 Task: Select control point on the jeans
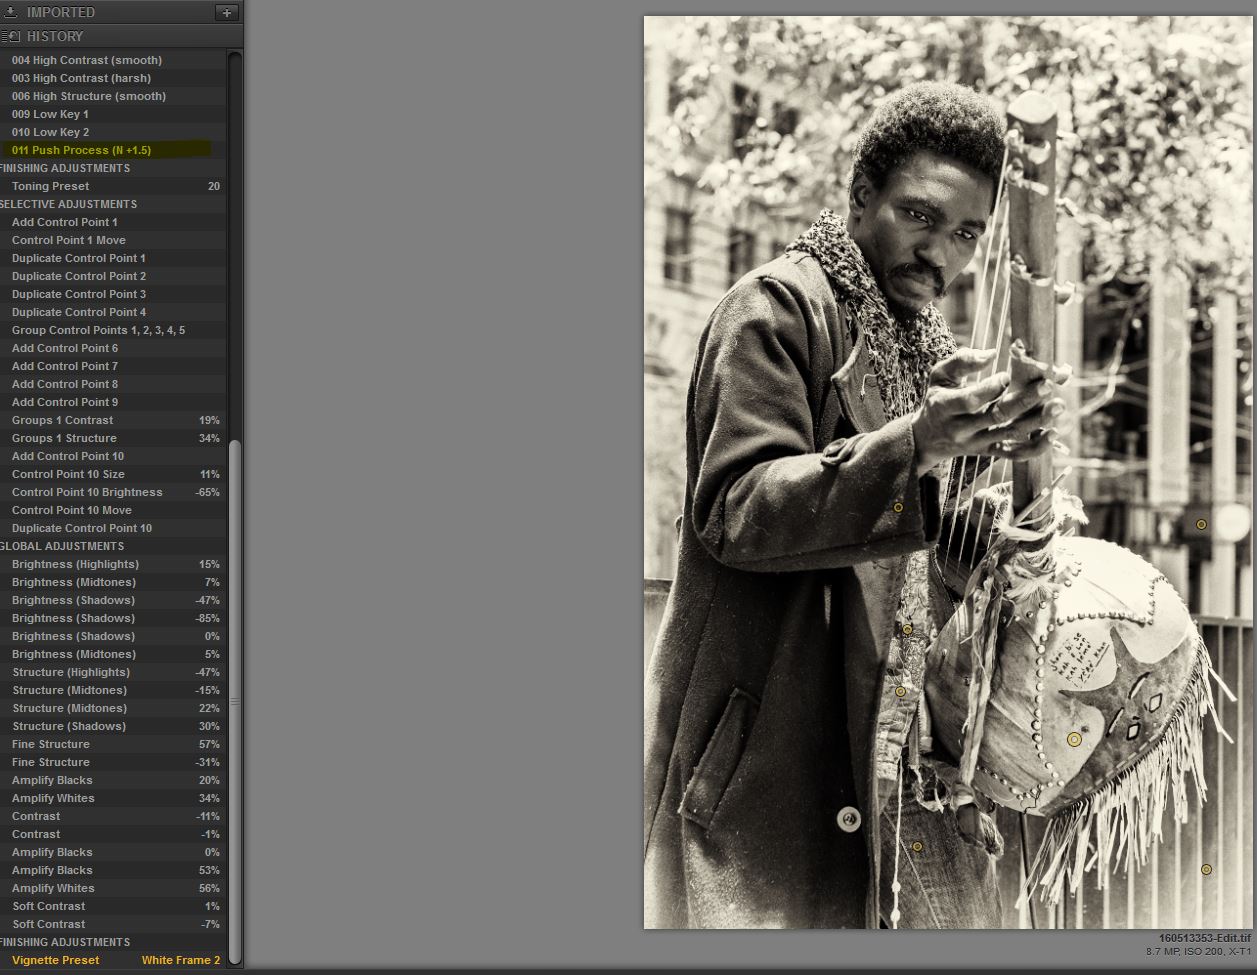tap(917, 847)
